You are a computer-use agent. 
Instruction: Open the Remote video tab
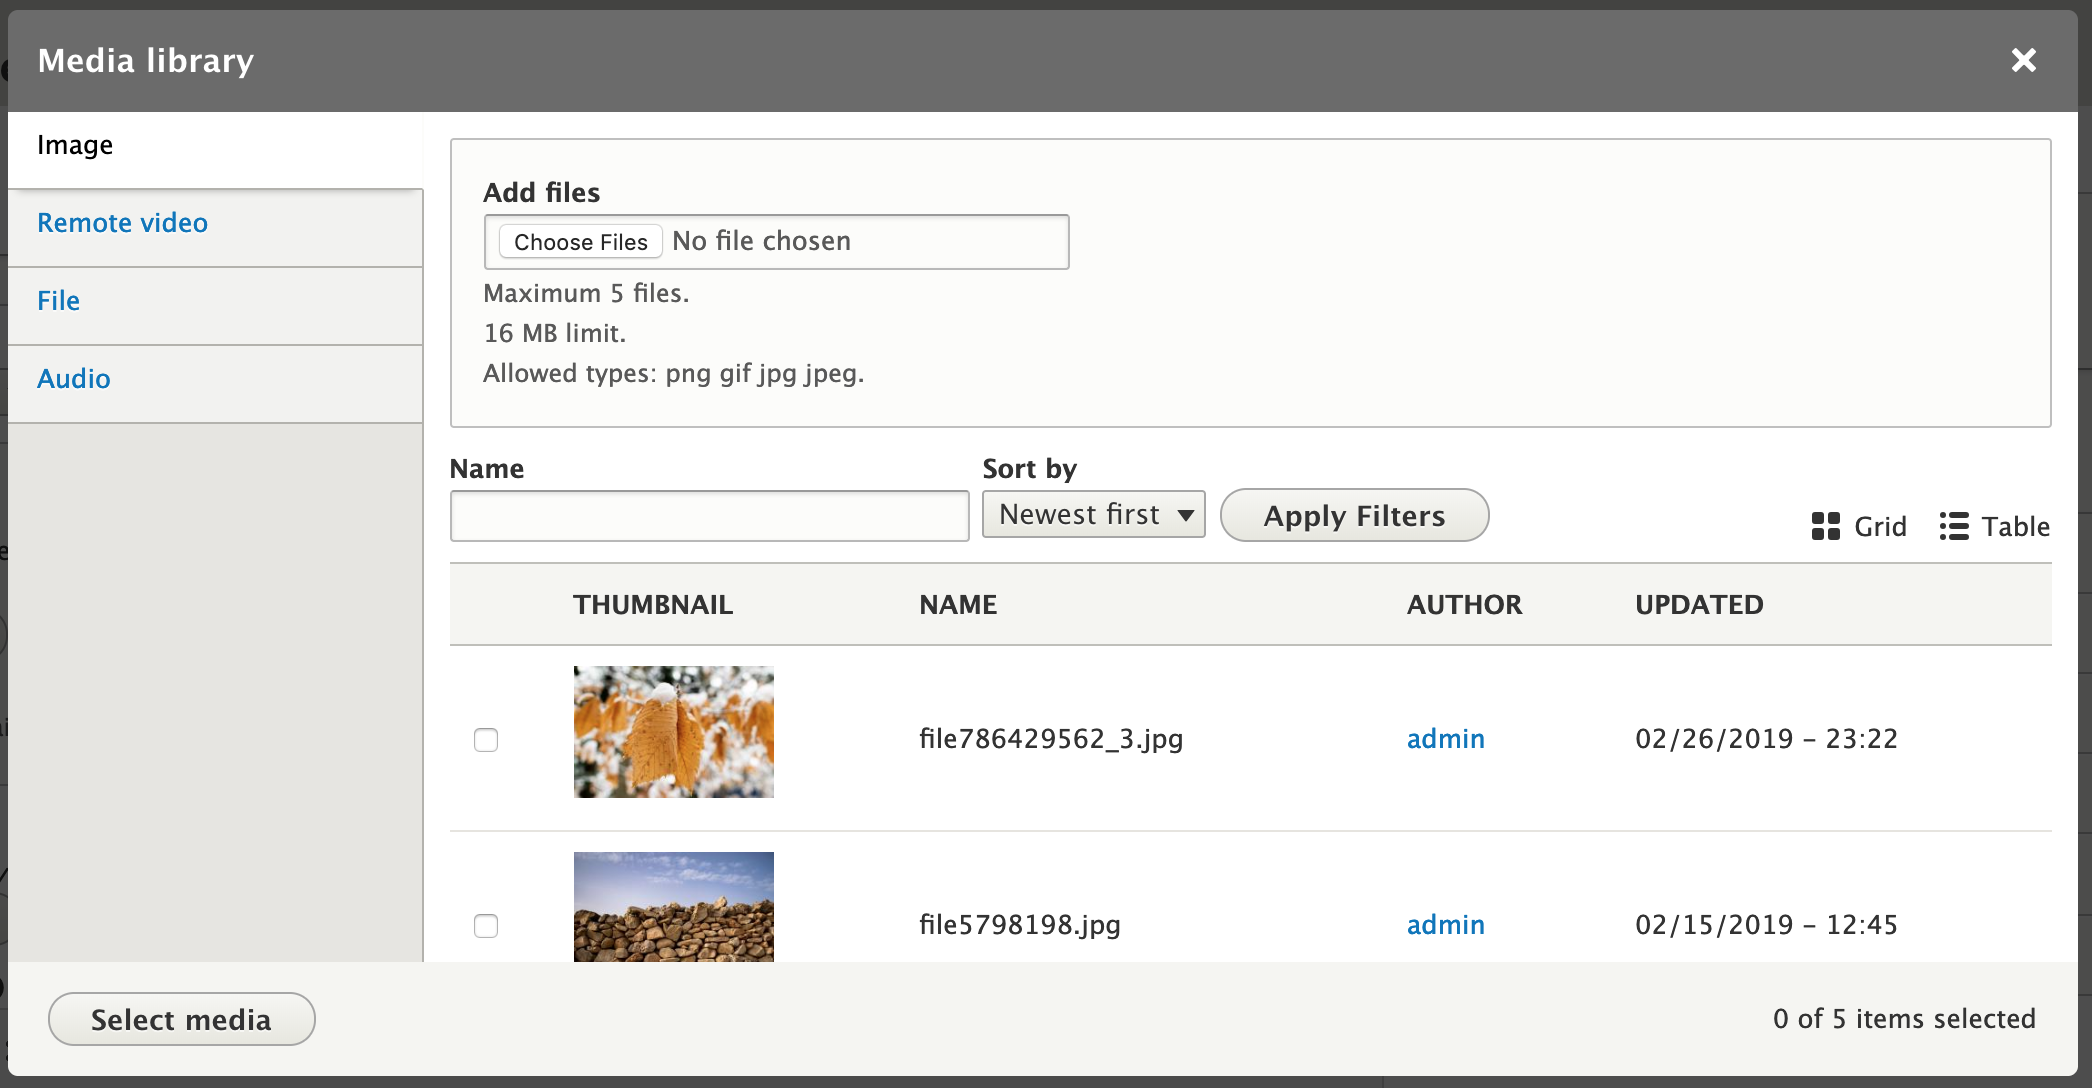click(x=122, y=223)
